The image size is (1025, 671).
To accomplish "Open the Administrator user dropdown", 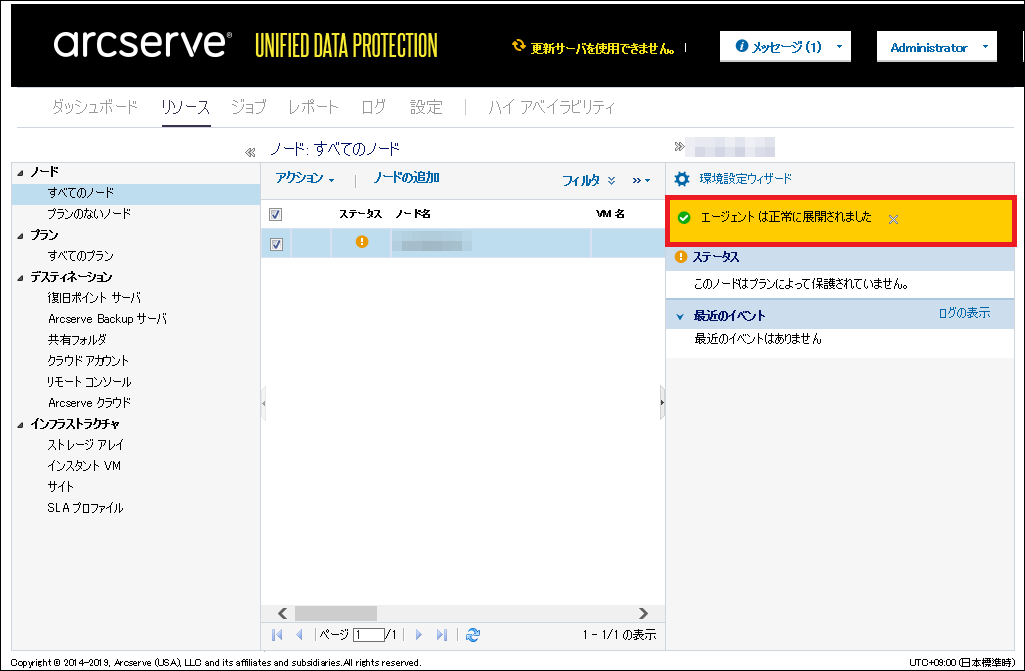I will [x=937, y=47].
